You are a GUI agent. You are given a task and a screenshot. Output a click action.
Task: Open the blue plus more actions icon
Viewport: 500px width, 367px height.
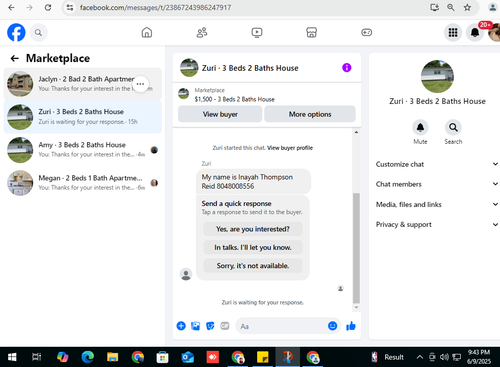pyautogui.click(x=181, y=326)
